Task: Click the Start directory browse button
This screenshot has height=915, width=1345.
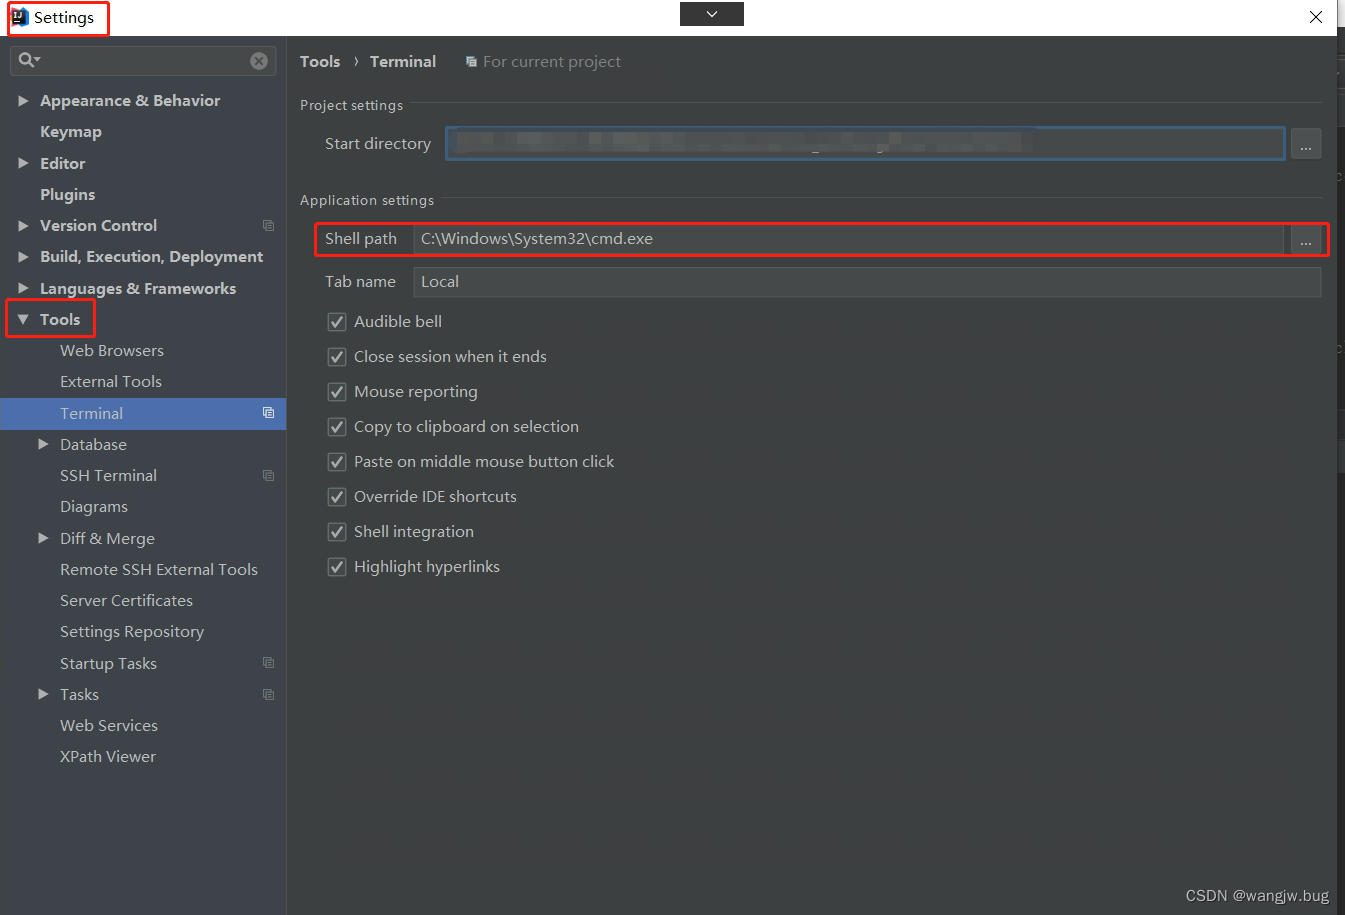Action: [1306, 143]
